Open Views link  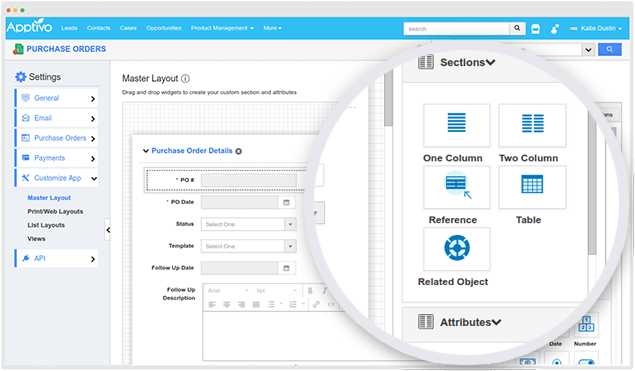[x=36, y=239]
